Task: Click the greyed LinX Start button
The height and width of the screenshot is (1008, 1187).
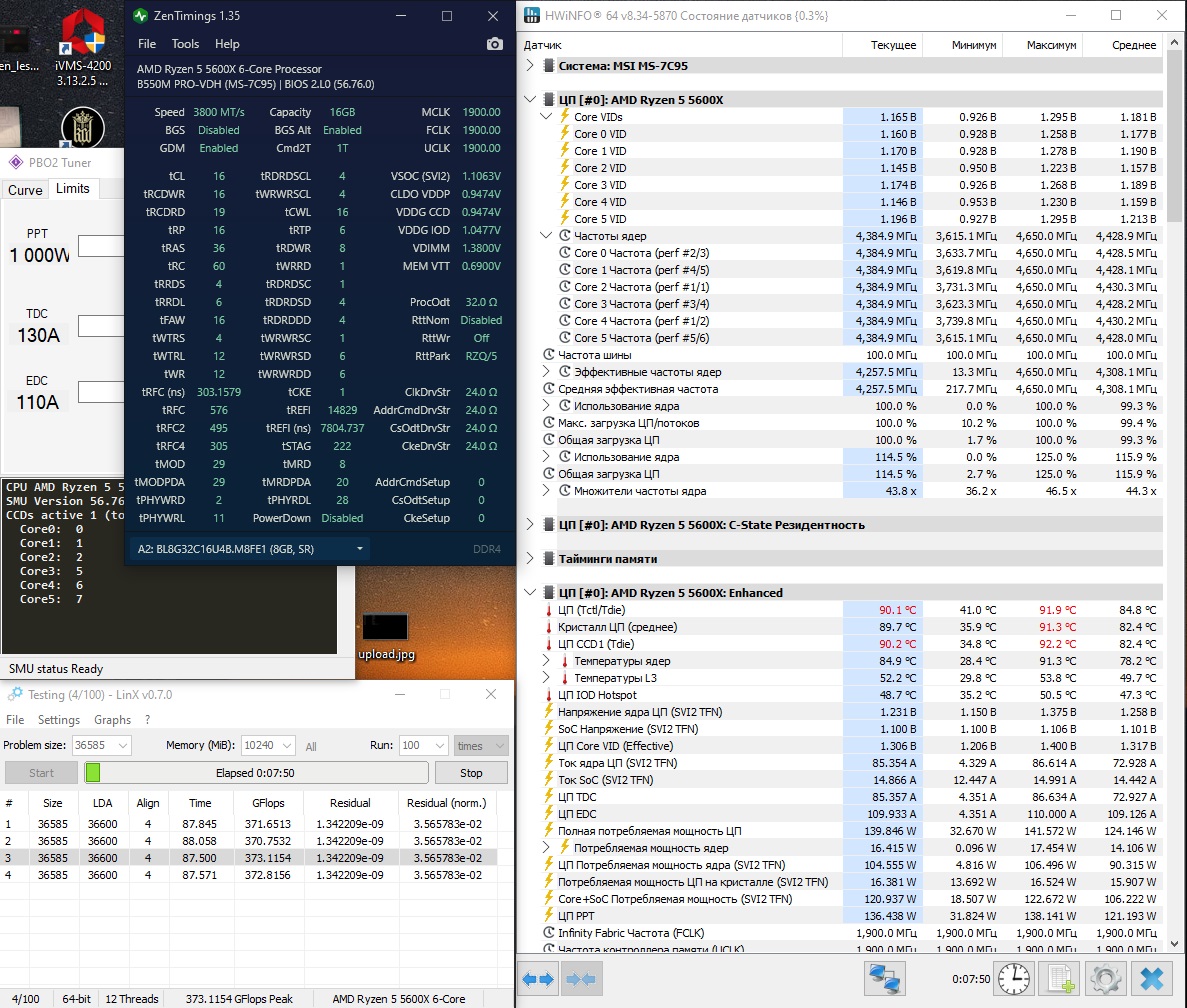Action: point(41,773)
